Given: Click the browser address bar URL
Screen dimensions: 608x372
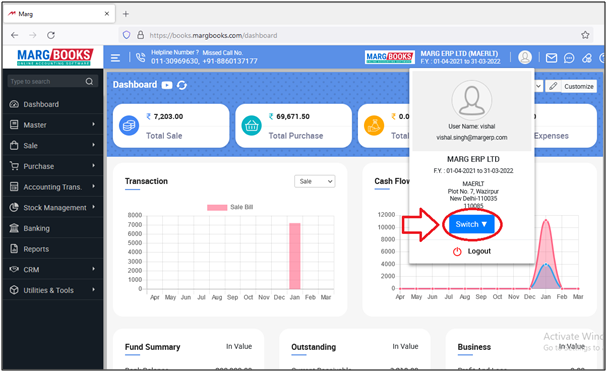Looking at the screenshot, I should click(x=213, y=35).
